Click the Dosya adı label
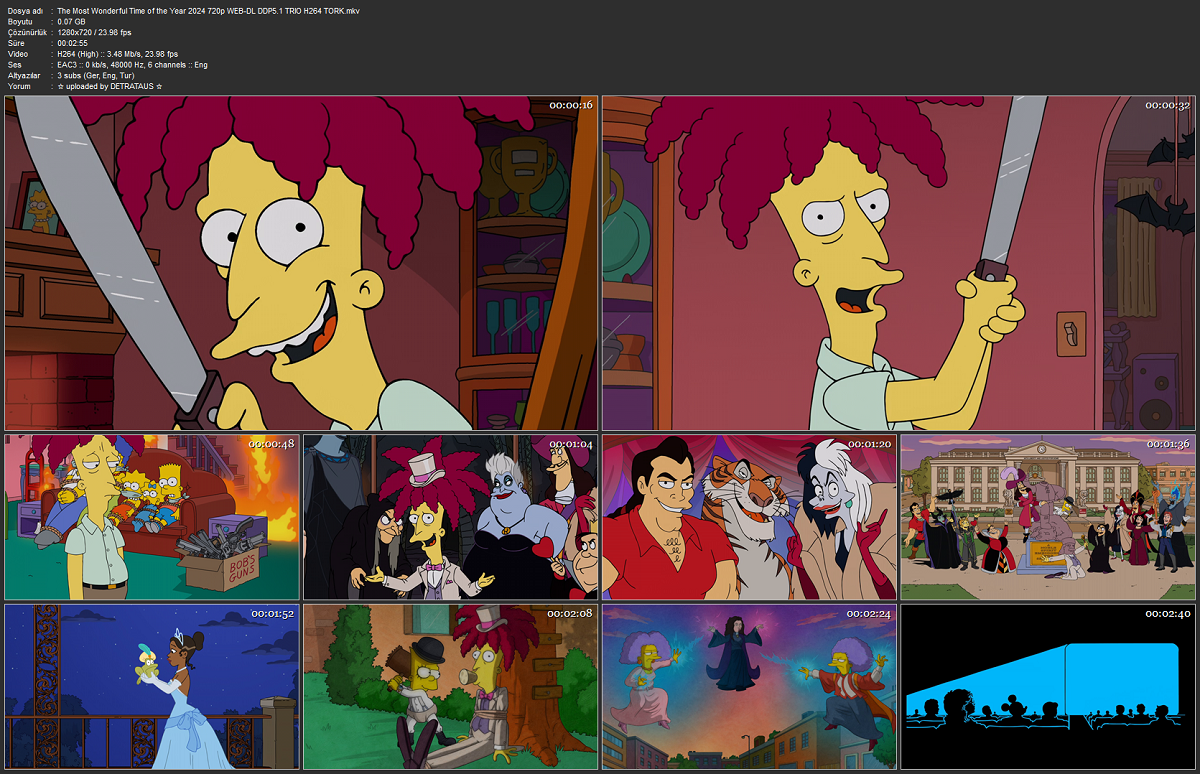Screen dimensions: 1200x774 (24, 11)
